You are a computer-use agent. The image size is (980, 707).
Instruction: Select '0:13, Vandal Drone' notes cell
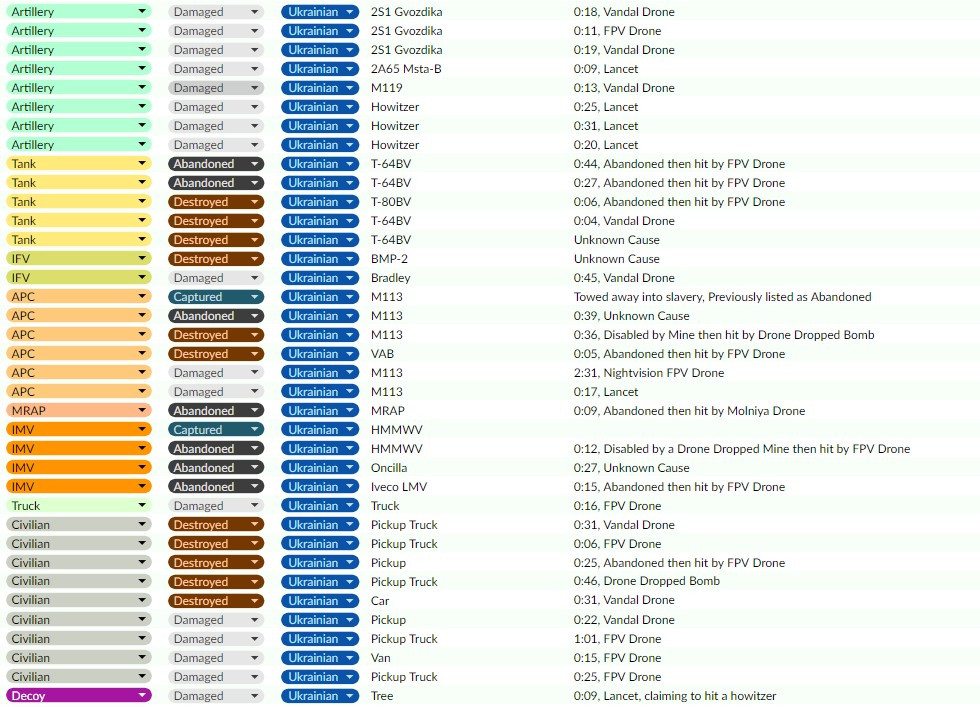click(624, 88)
